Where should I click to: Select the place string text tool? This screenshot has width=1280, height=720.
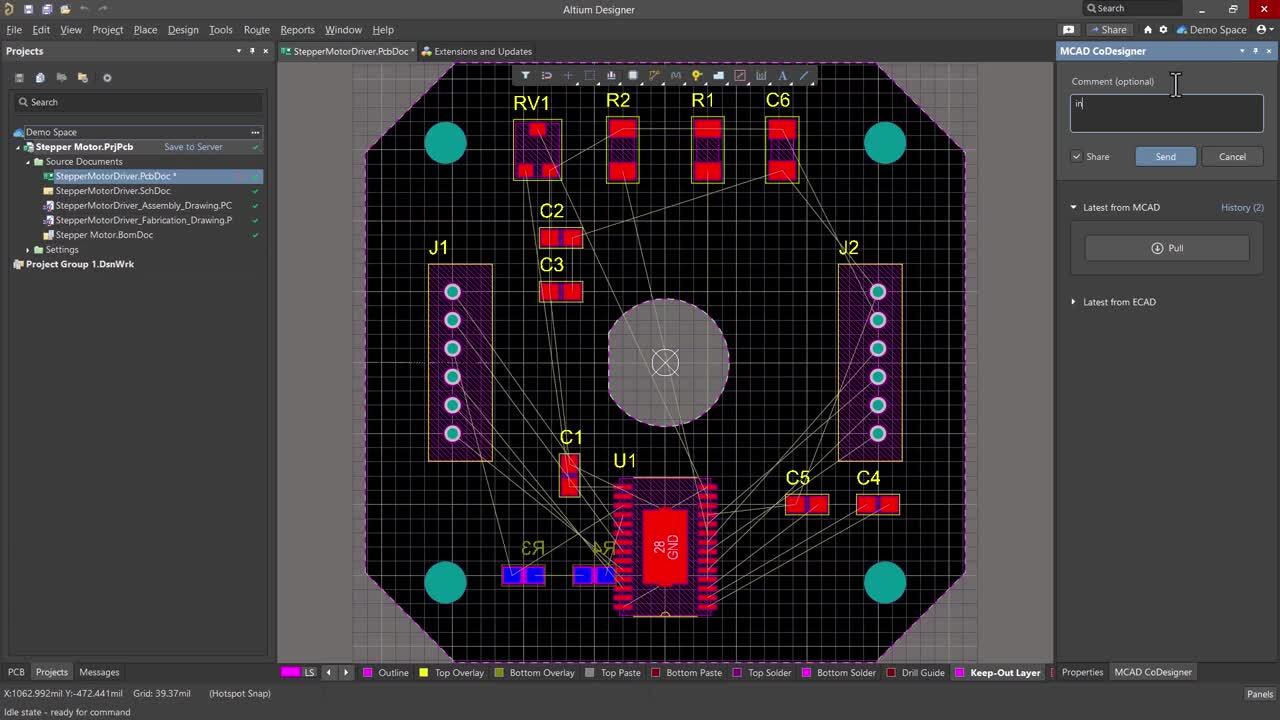(x=783, y=75)
